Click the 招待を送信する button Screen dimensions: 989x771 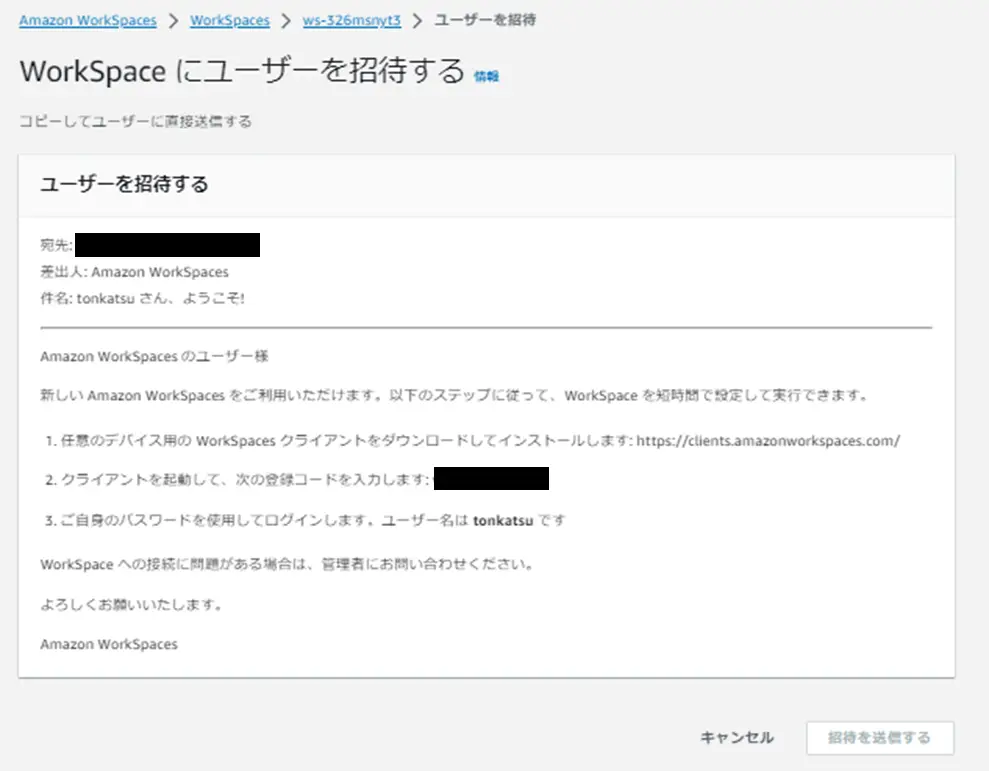pyautogui.click(x=880, y=738)
